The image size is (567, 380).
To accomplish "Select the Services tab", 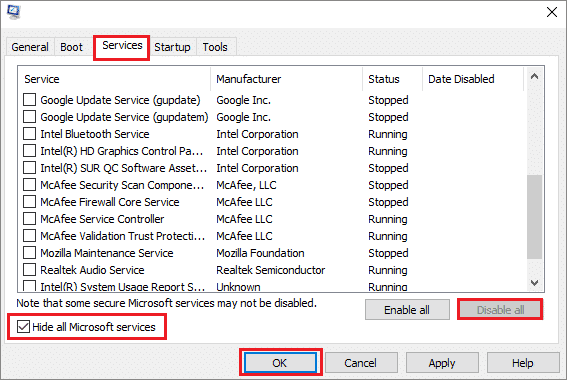I will pyautogui.click(x=122, y=46).
